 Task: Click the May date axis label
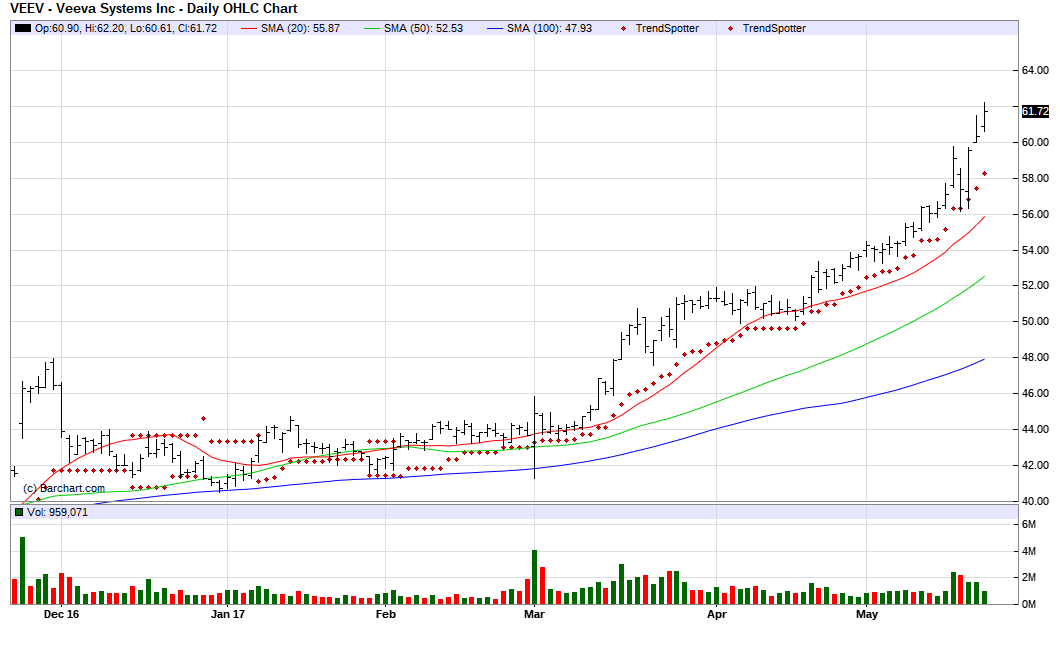(x=867, y=615)
